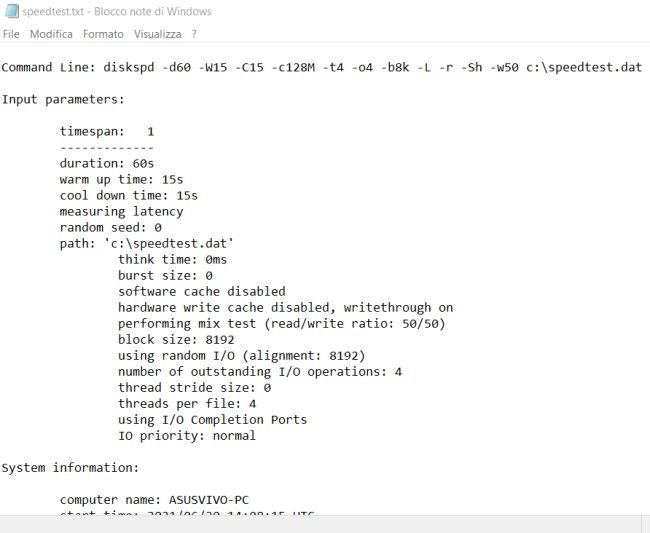Open the Formato menu

pyautogui.click(x=103, y=34)
